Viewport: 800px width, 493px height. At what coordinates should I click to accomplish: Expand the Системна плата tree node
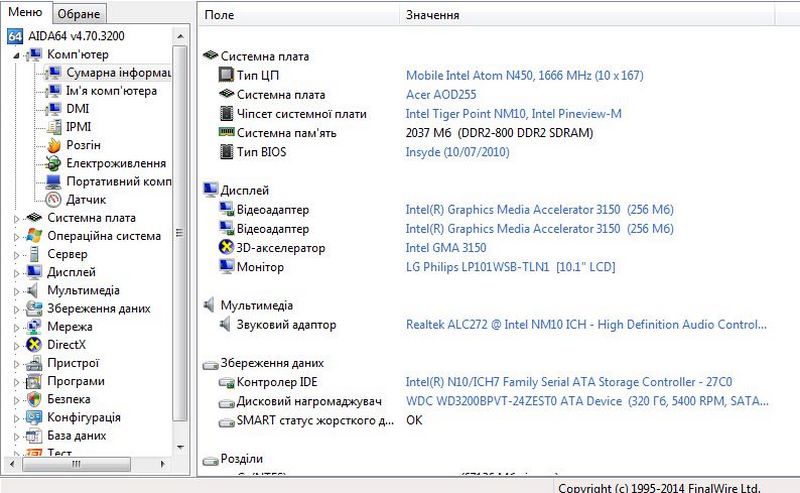(x=16, y=218)
